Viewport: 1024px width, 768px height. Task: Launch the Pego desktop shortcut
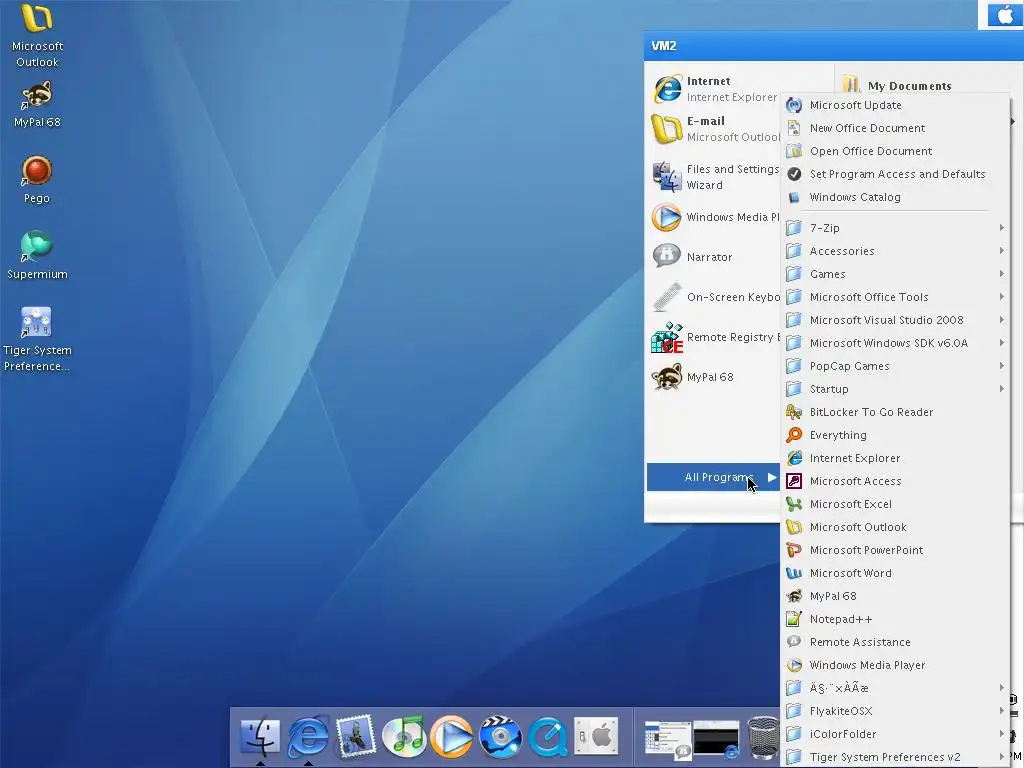click(37, 180)
